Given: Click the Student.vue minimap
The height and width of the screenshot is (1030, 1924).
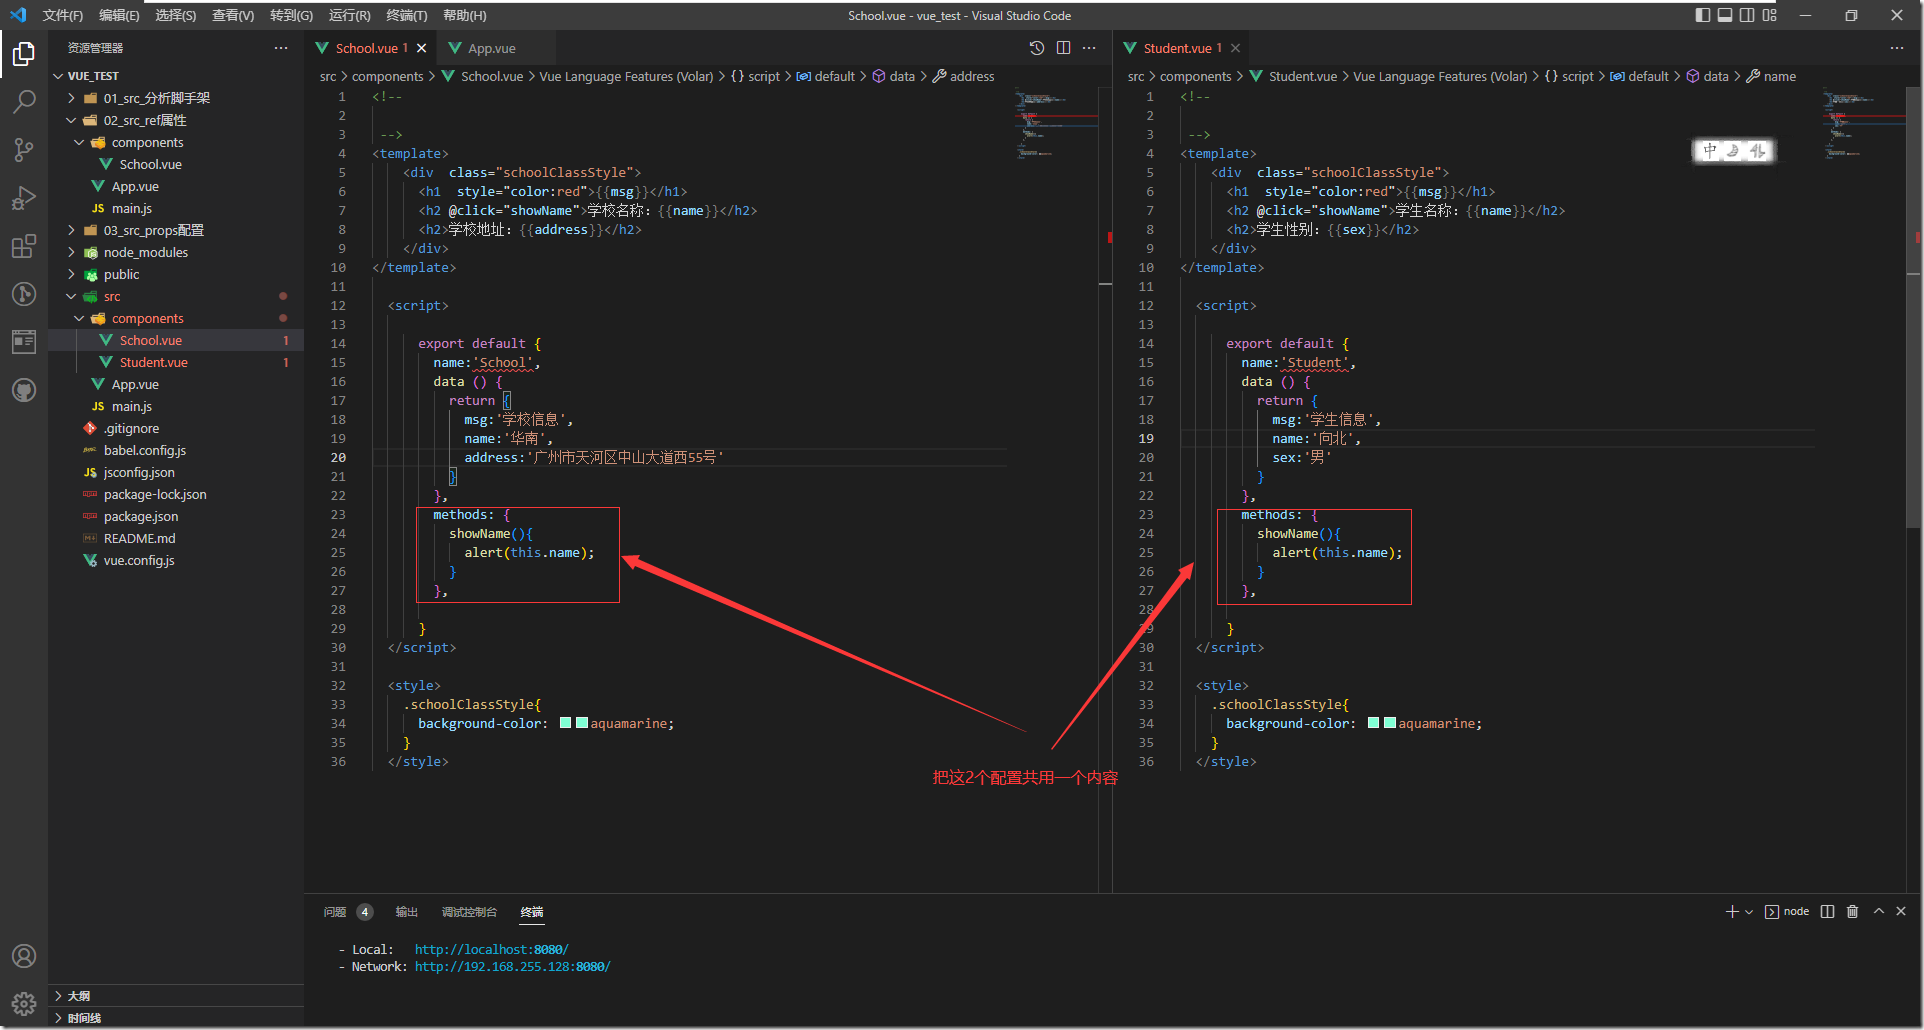Looking at the screenshot, I should 1864,125.
